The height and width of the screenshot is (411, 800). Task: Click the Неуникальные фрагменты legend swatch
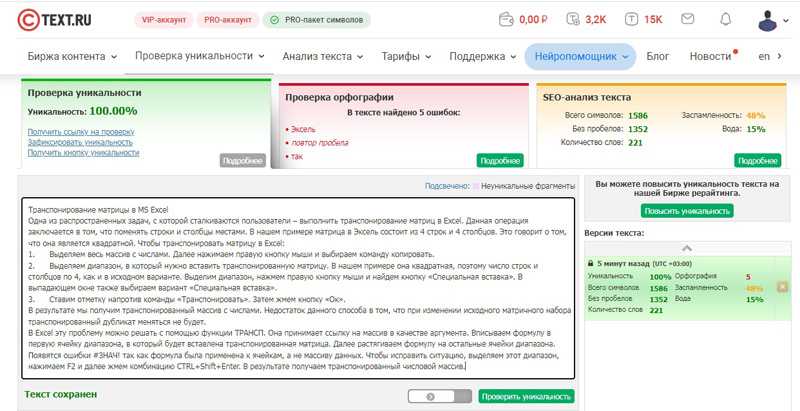[476, 187]
